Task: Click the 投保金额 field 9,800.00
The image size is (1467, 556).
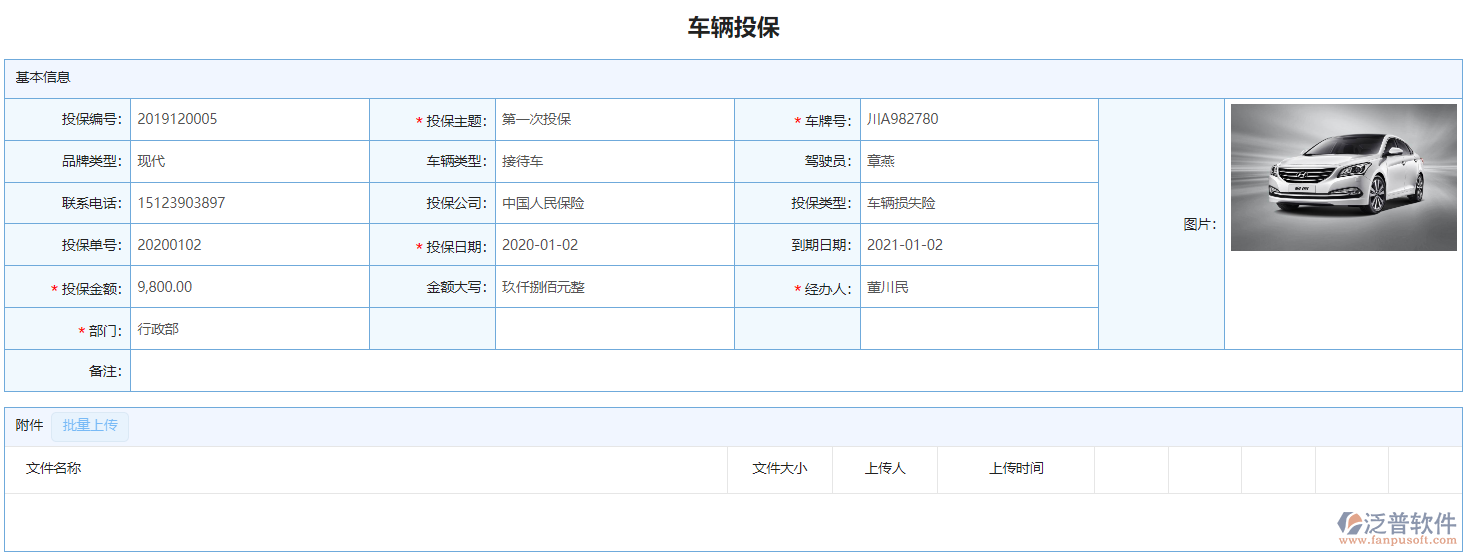Action: pyautogui.click(x=249, y=287)
